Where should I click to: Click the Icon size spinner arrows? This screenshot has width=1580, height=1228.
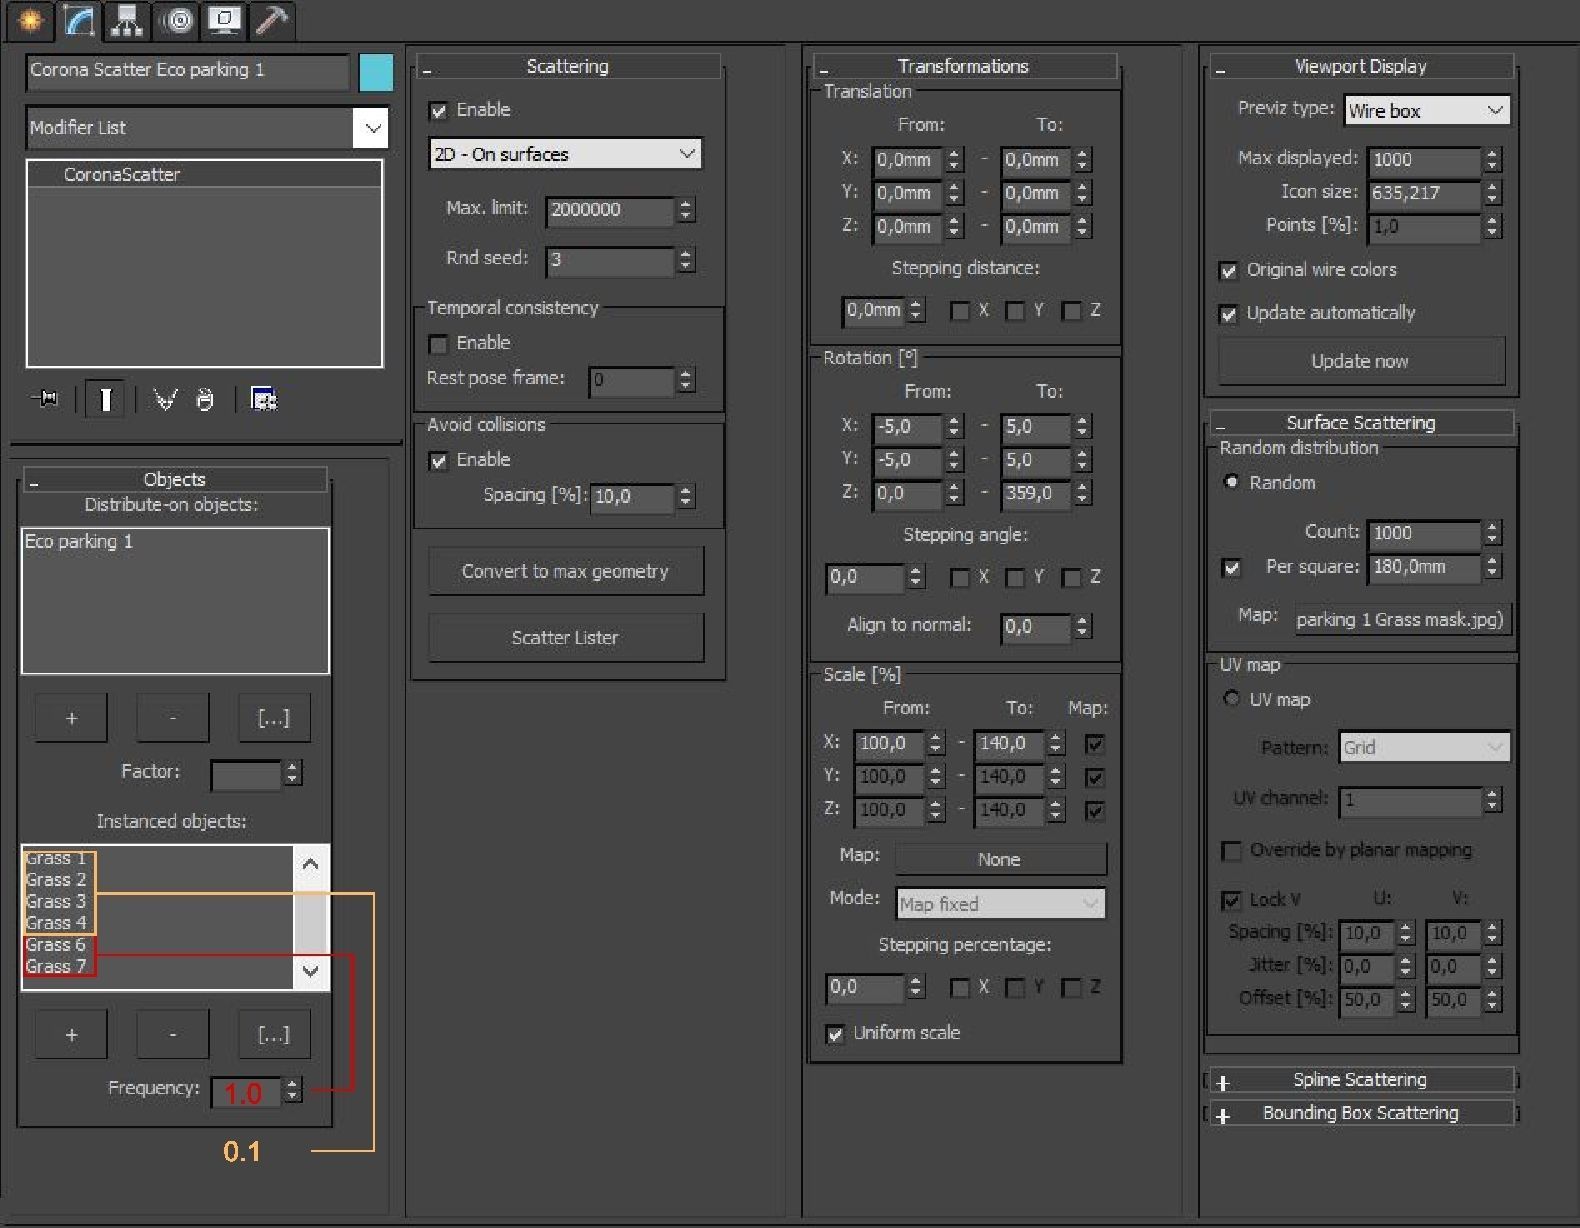(x=1493, y=193)
